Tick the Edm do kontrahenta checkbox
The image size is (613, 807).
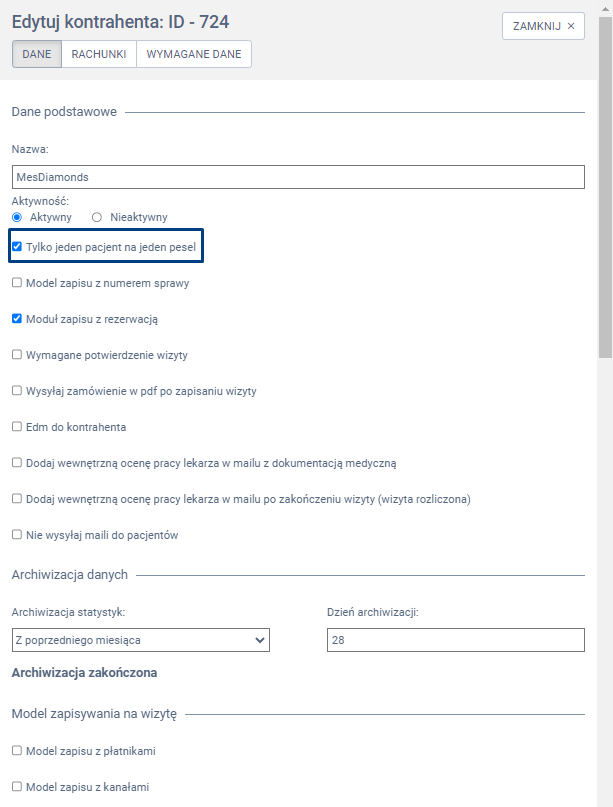[17, 427]
